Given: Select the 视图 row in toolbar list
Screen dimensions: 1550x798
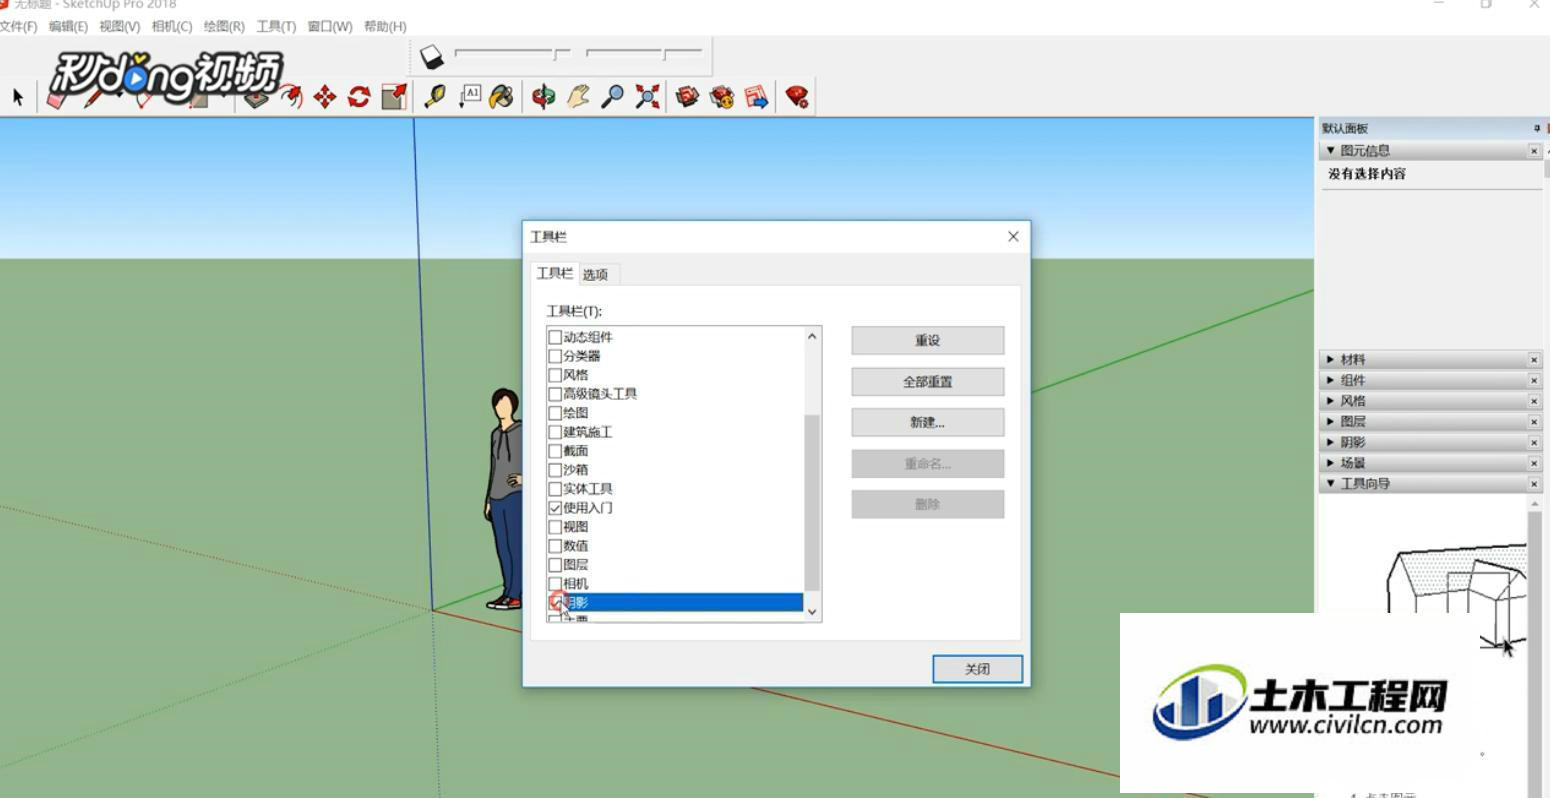Looking at the screenshot, I should pos(675,527).
